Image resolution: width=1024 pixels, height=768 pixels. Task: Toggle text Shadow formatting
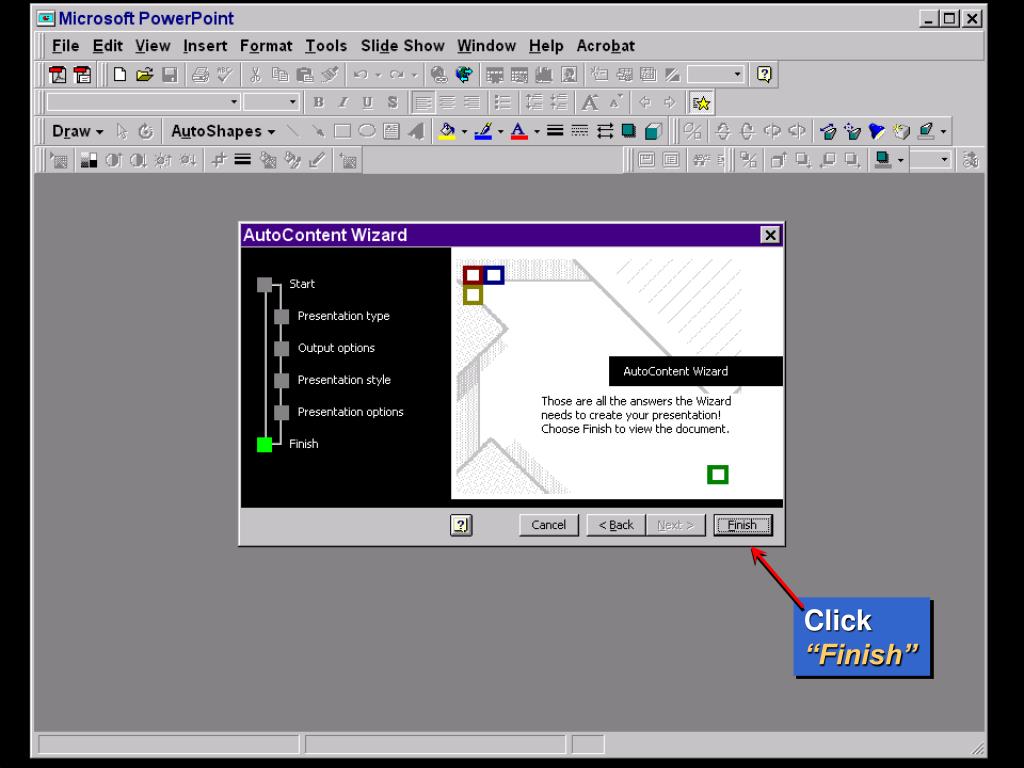(x=392, y=103)
